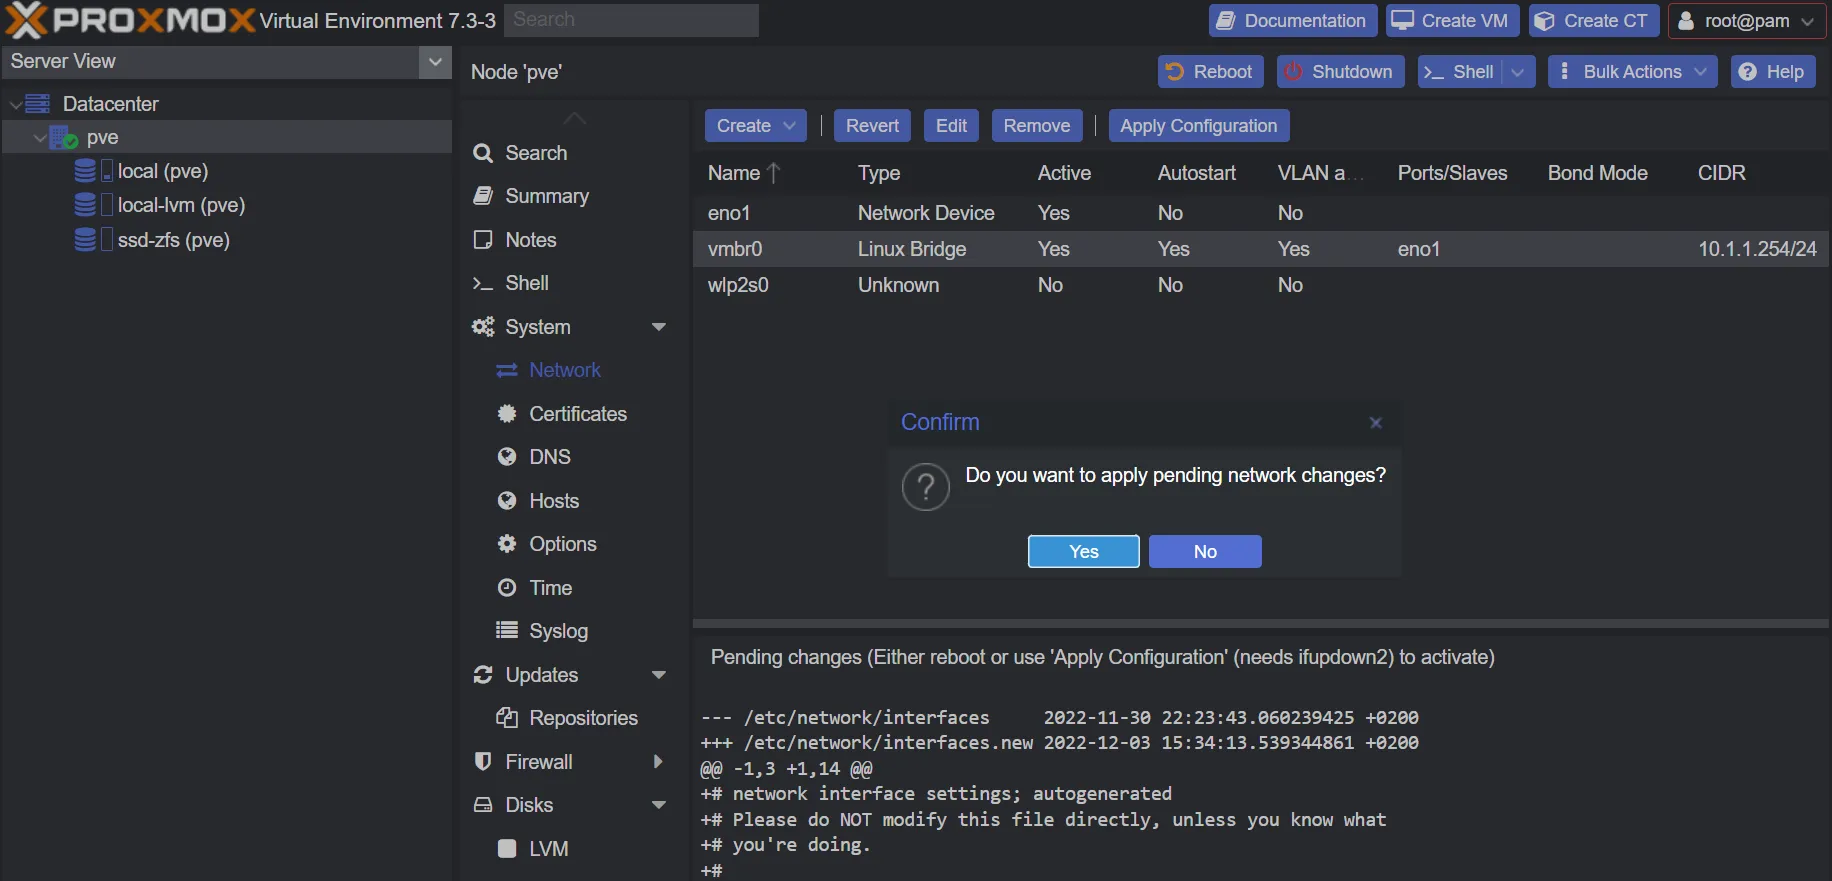
Task: Collapse the Datacenter tree node
Action: point(16,104)
